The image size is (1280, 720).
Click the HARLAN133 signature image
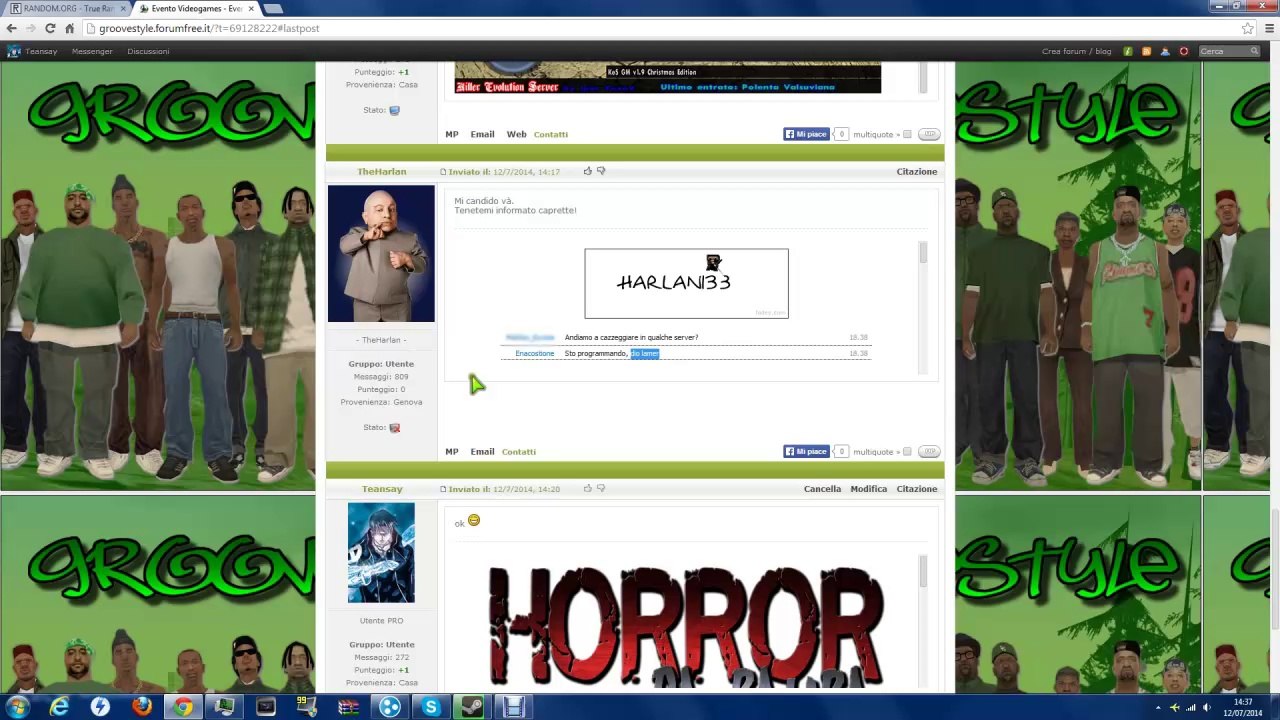pos(686,283)
